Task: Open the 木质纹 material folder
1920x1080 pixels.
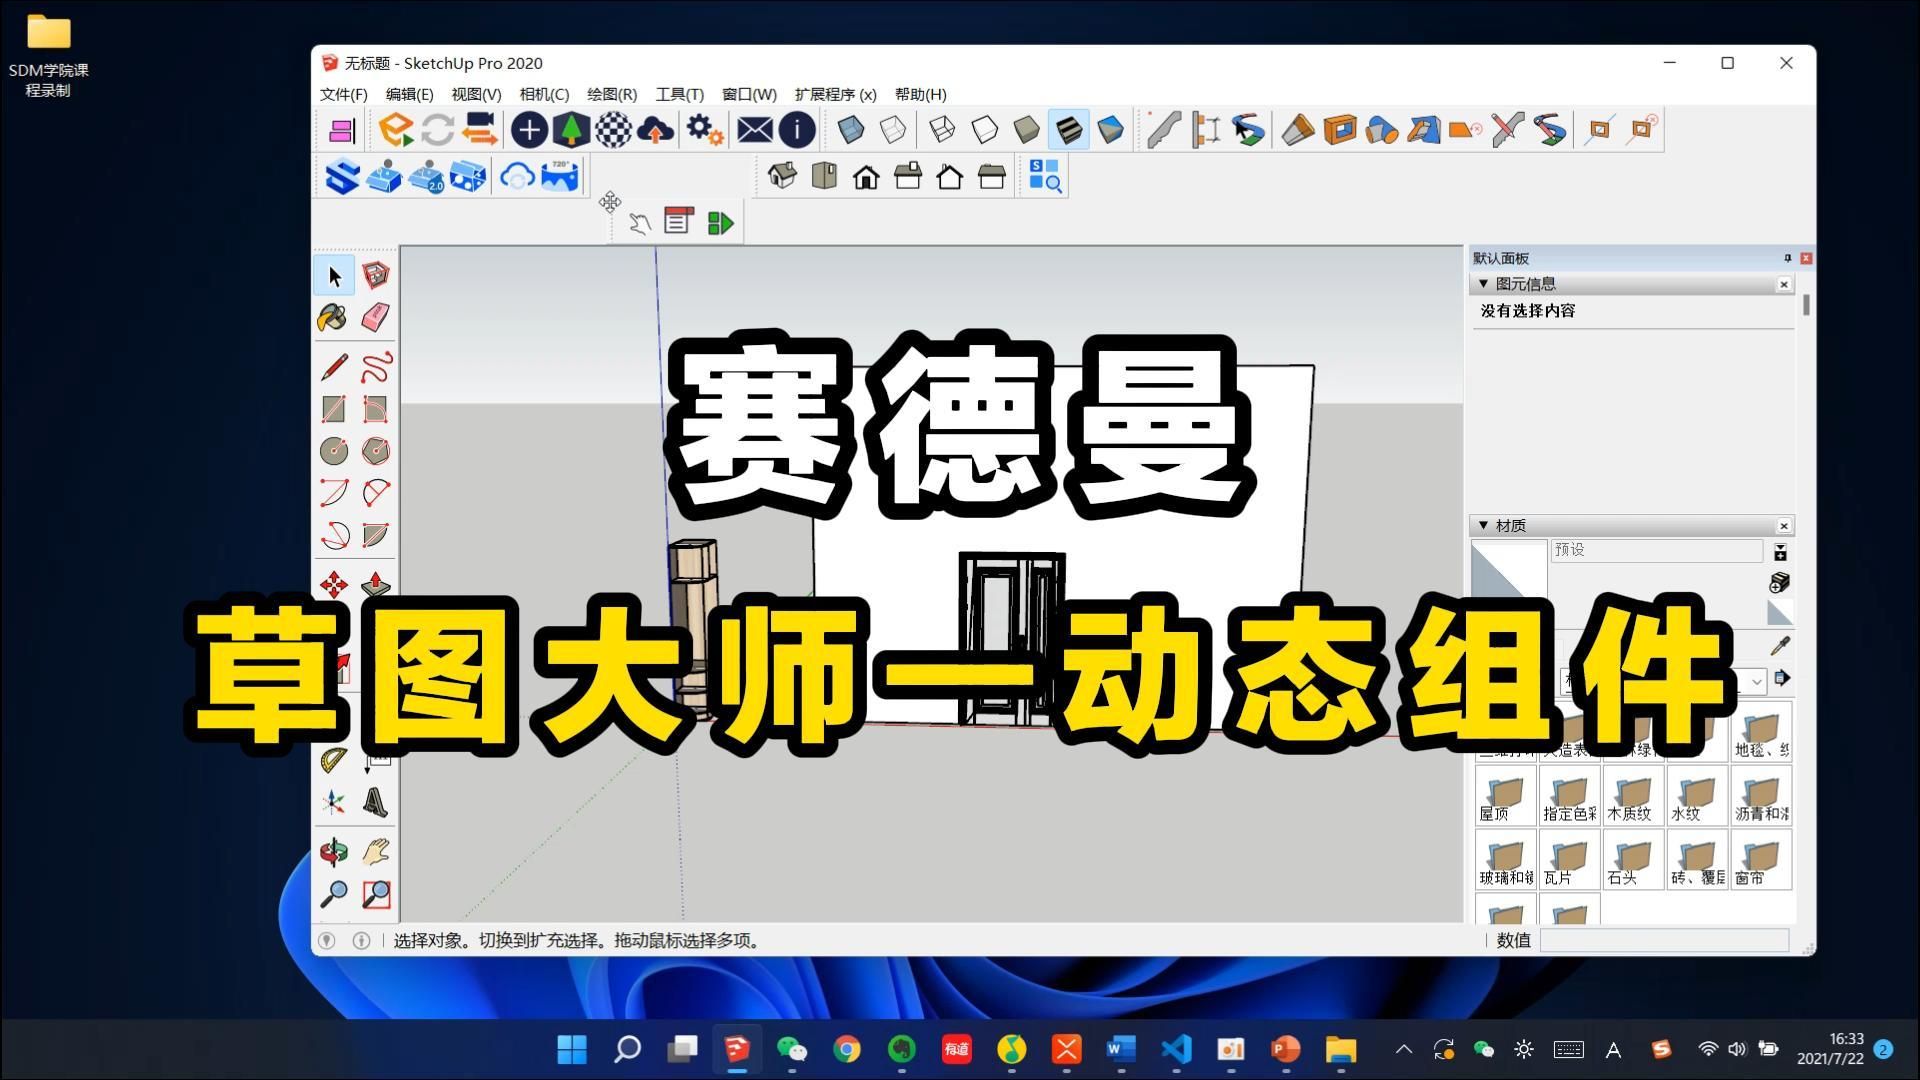Action: click(1633, 797)
